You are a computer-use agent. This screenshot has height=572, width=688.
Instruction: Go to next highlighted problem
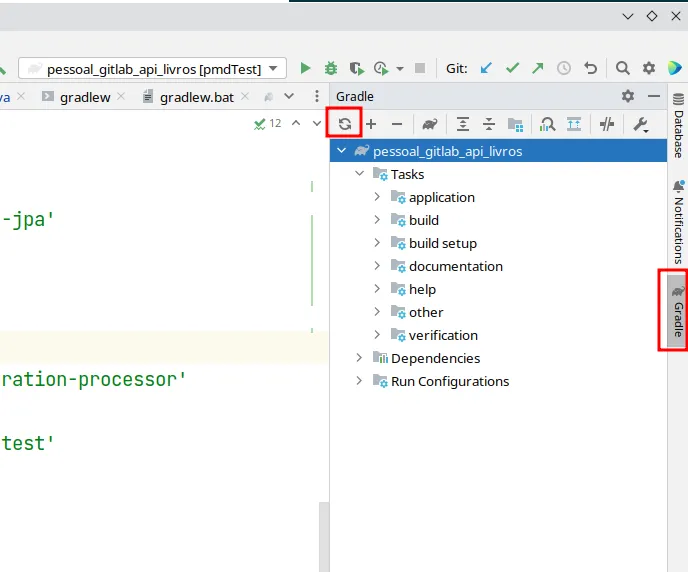316,124
